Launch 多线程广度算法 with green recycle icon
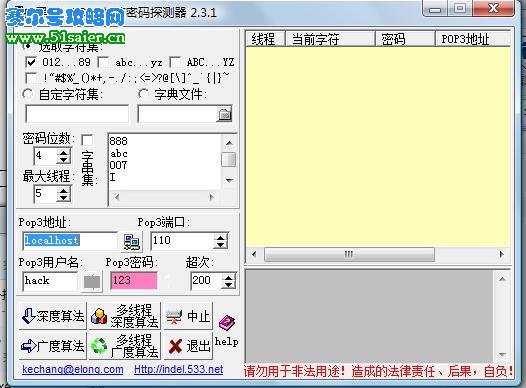The image size is (526, 388). pos(124,346)
